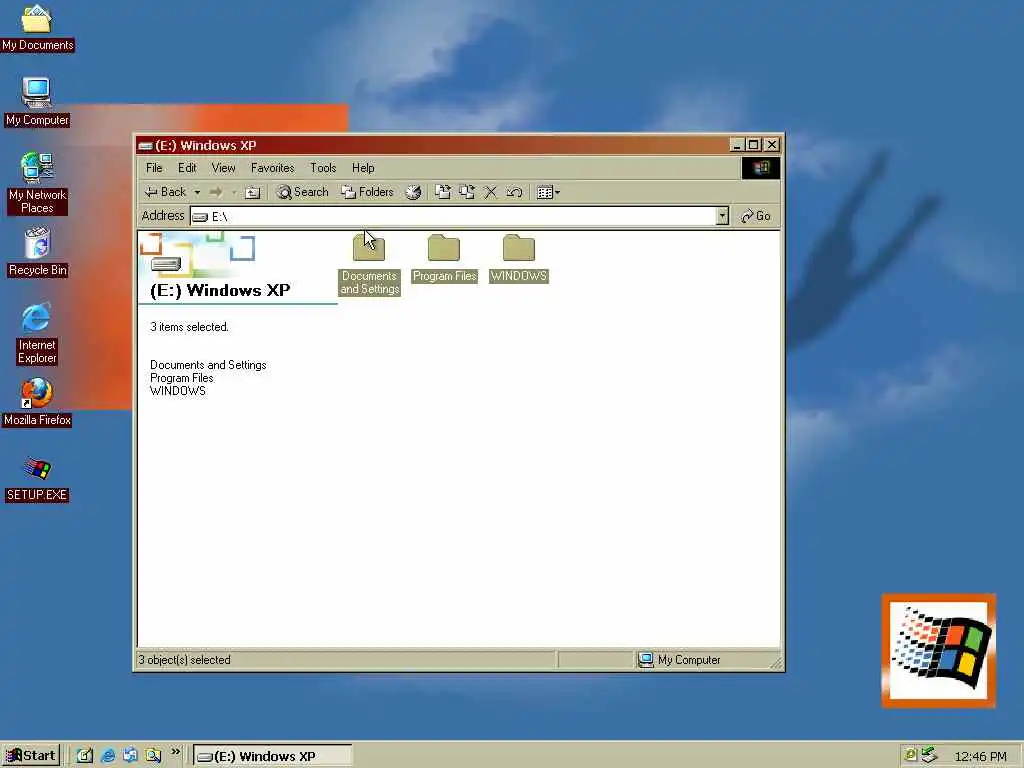Click the Copy To toolbar icon
Screen dimensions: 1024x768
pos(467,192)
